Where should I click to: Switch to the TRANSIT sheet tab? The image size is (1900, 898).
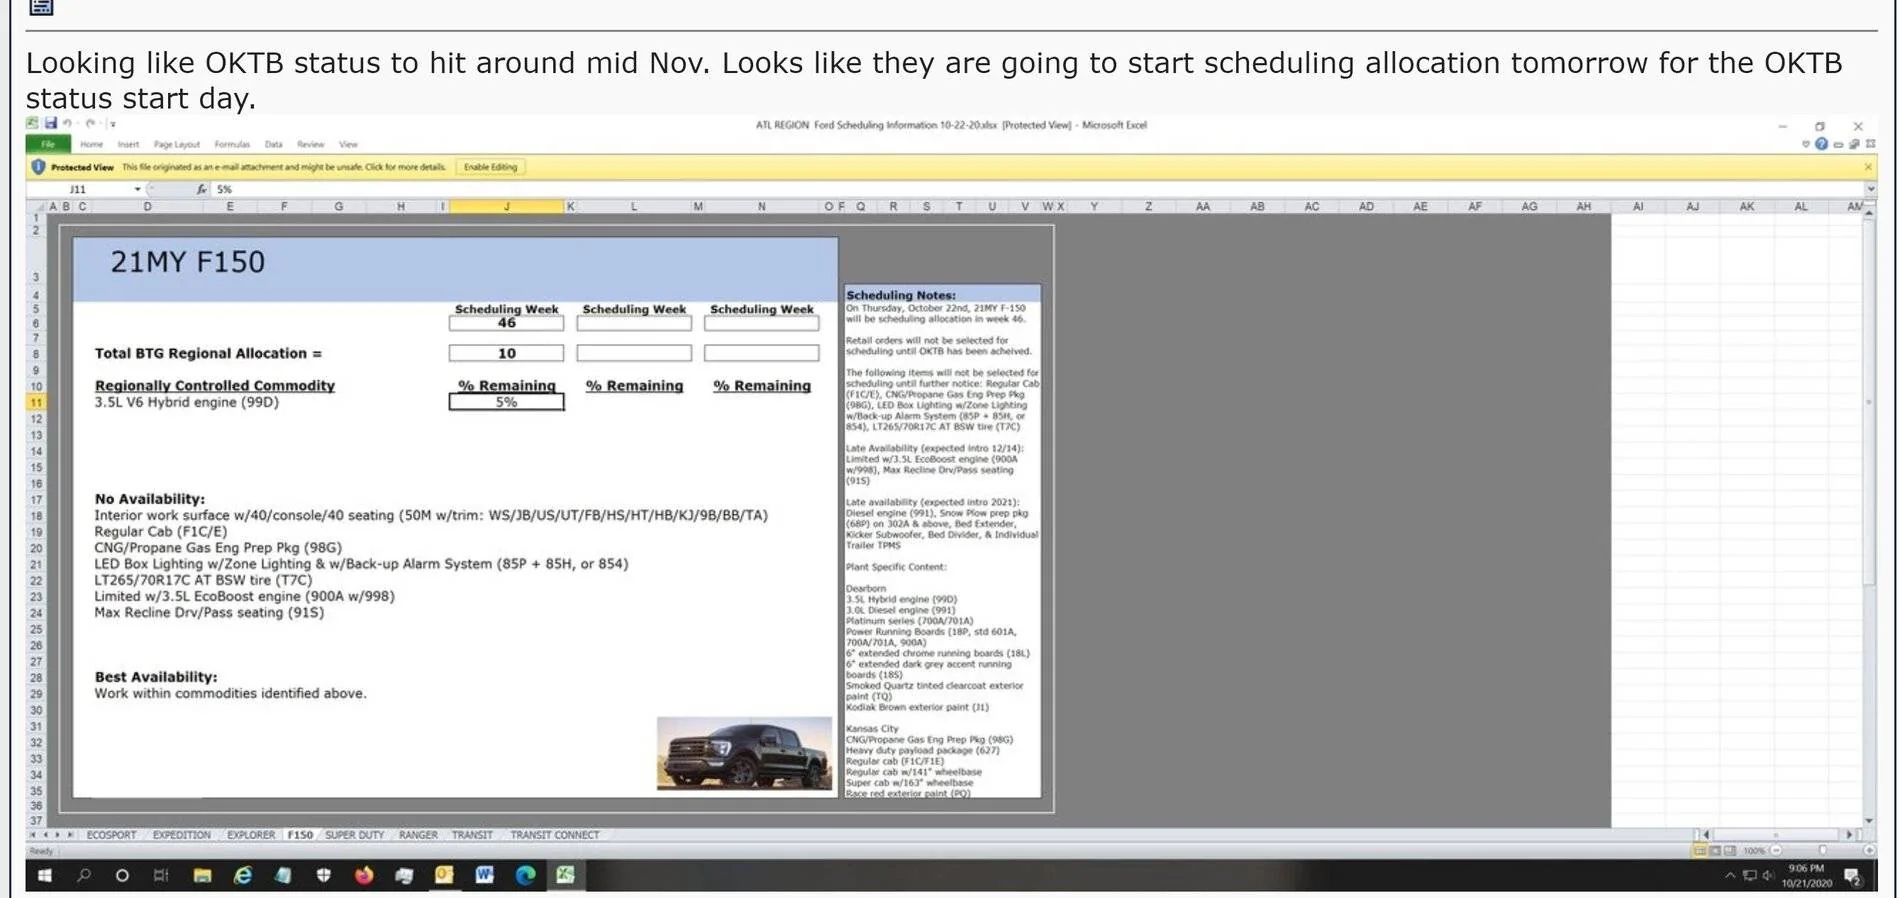472,835
